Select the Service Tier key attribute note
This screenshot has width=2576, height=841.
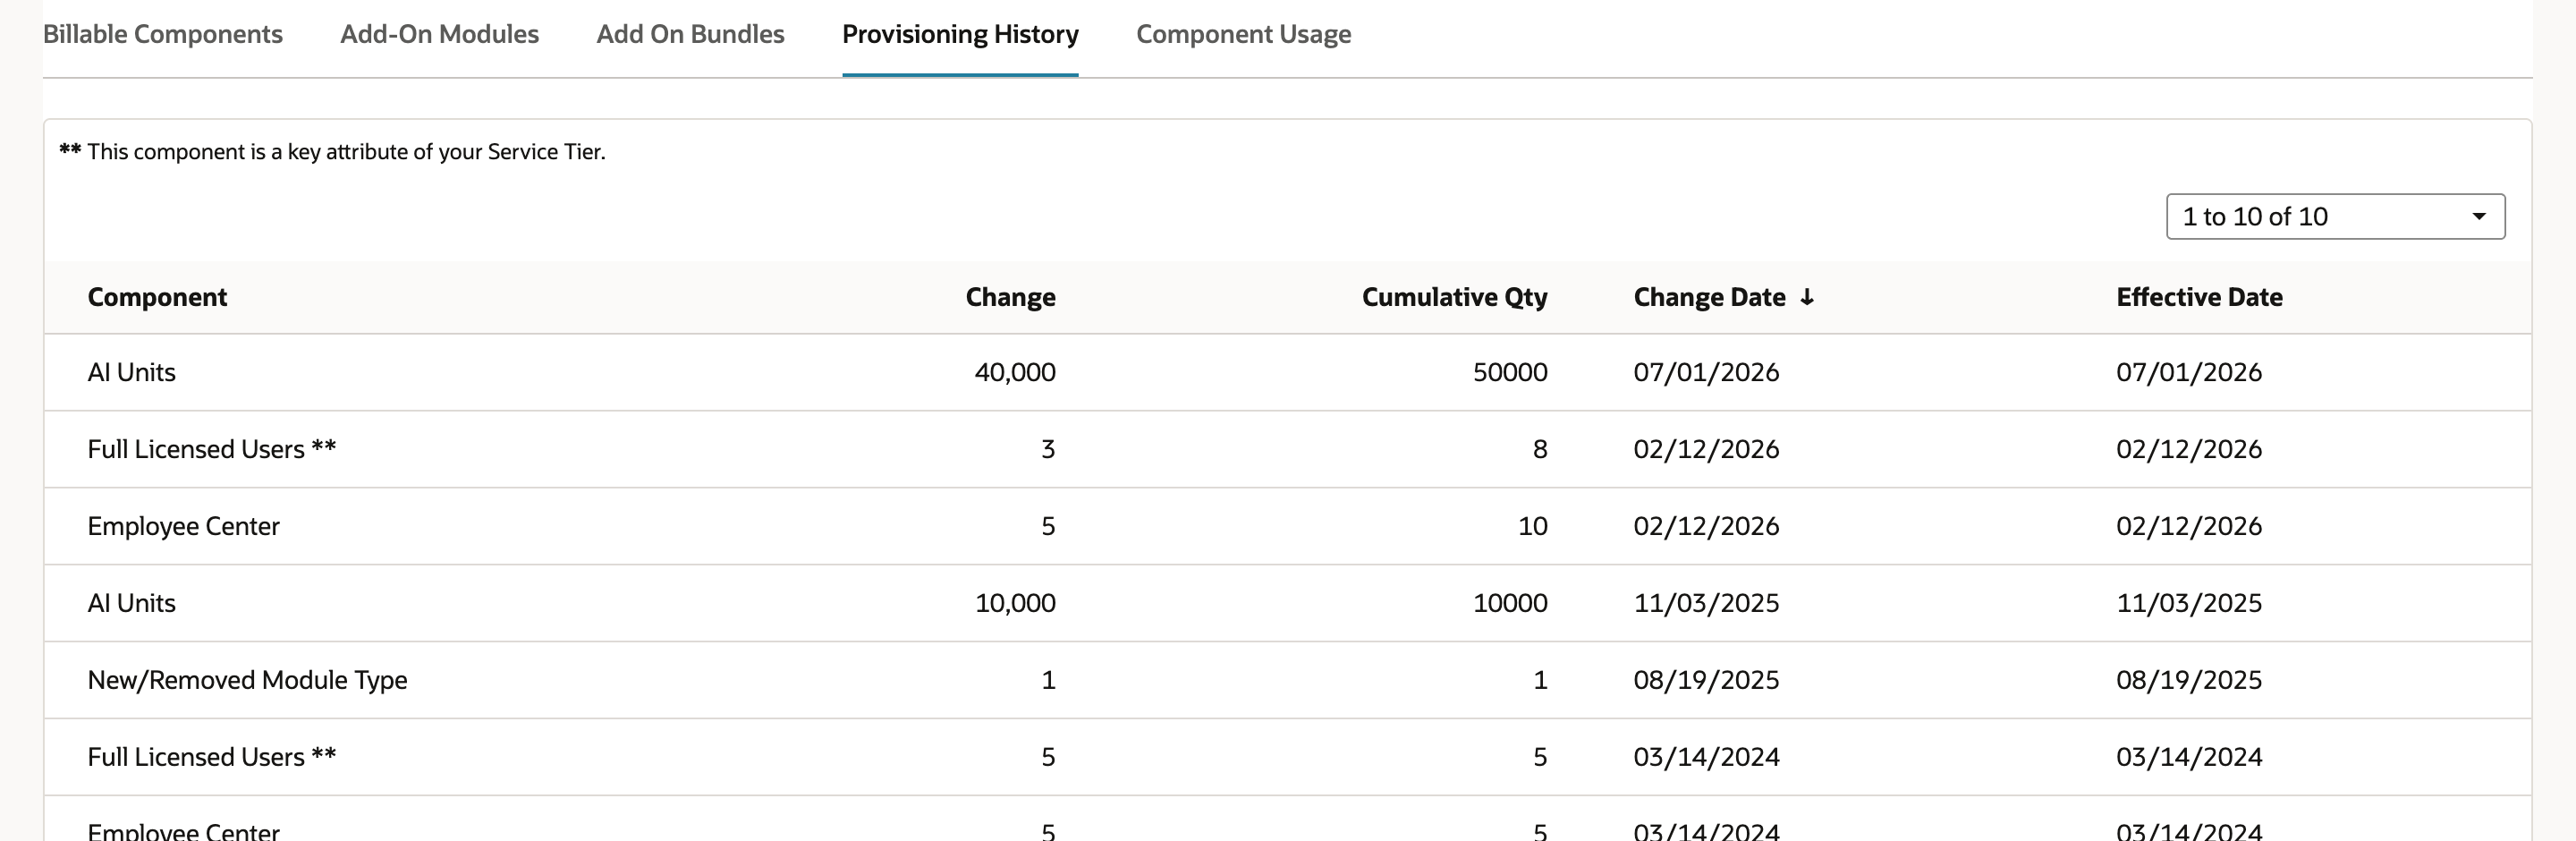332,151
